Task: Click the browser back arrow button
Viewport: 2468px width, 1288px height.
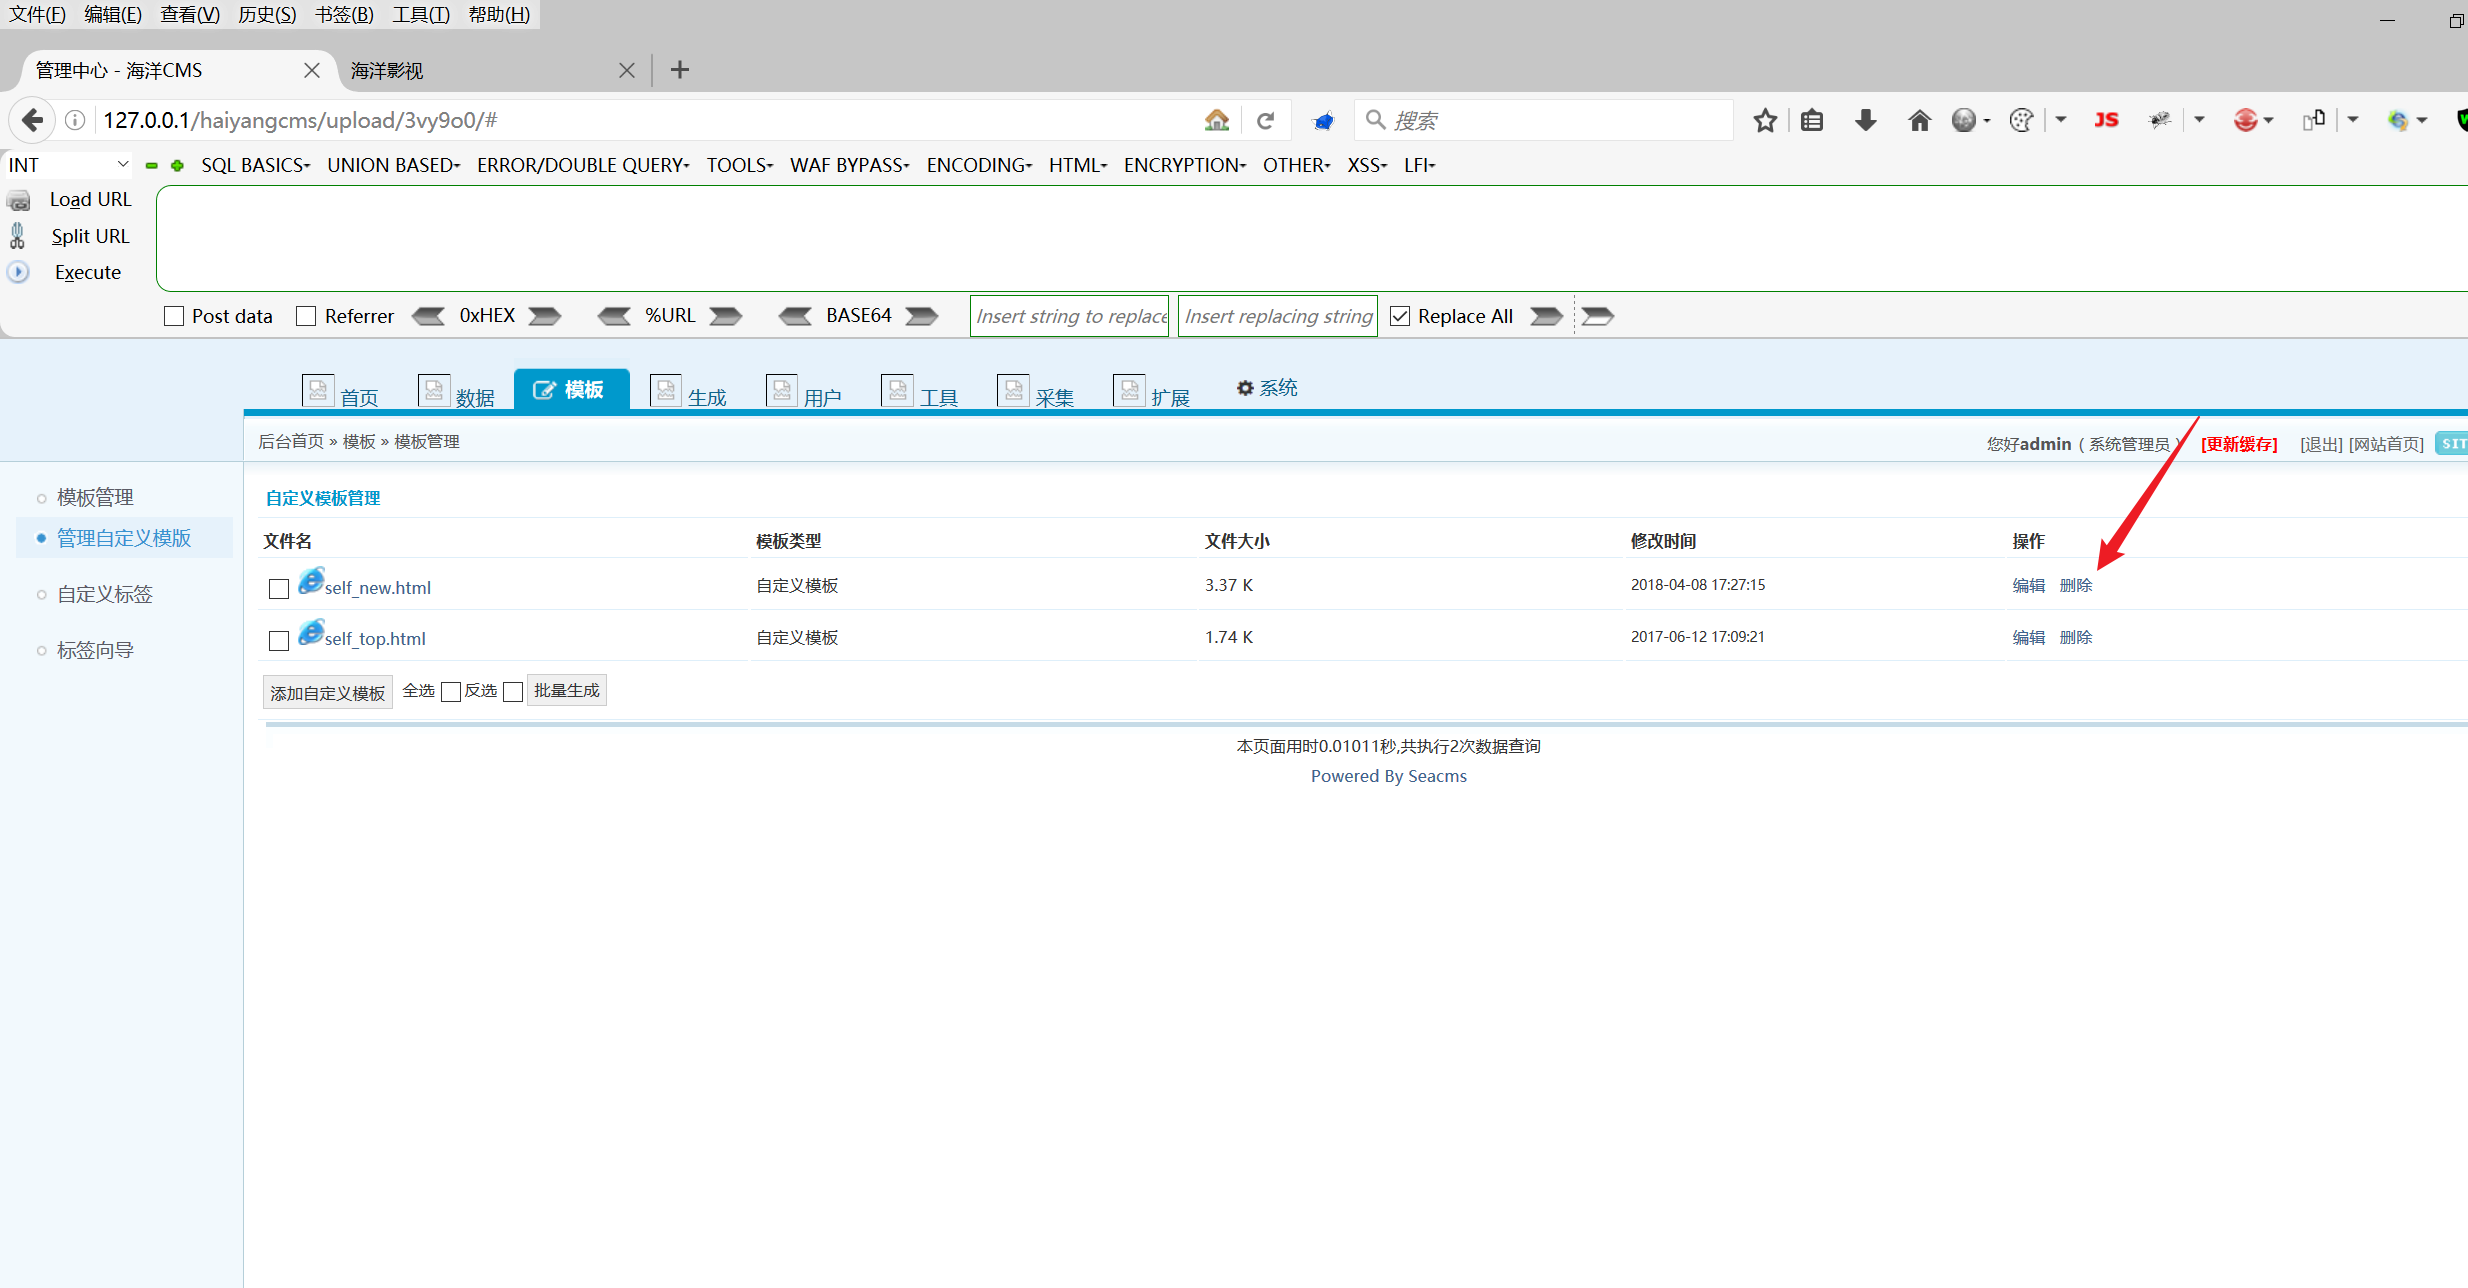Action: pyautogui.click(x=32, y=120)
